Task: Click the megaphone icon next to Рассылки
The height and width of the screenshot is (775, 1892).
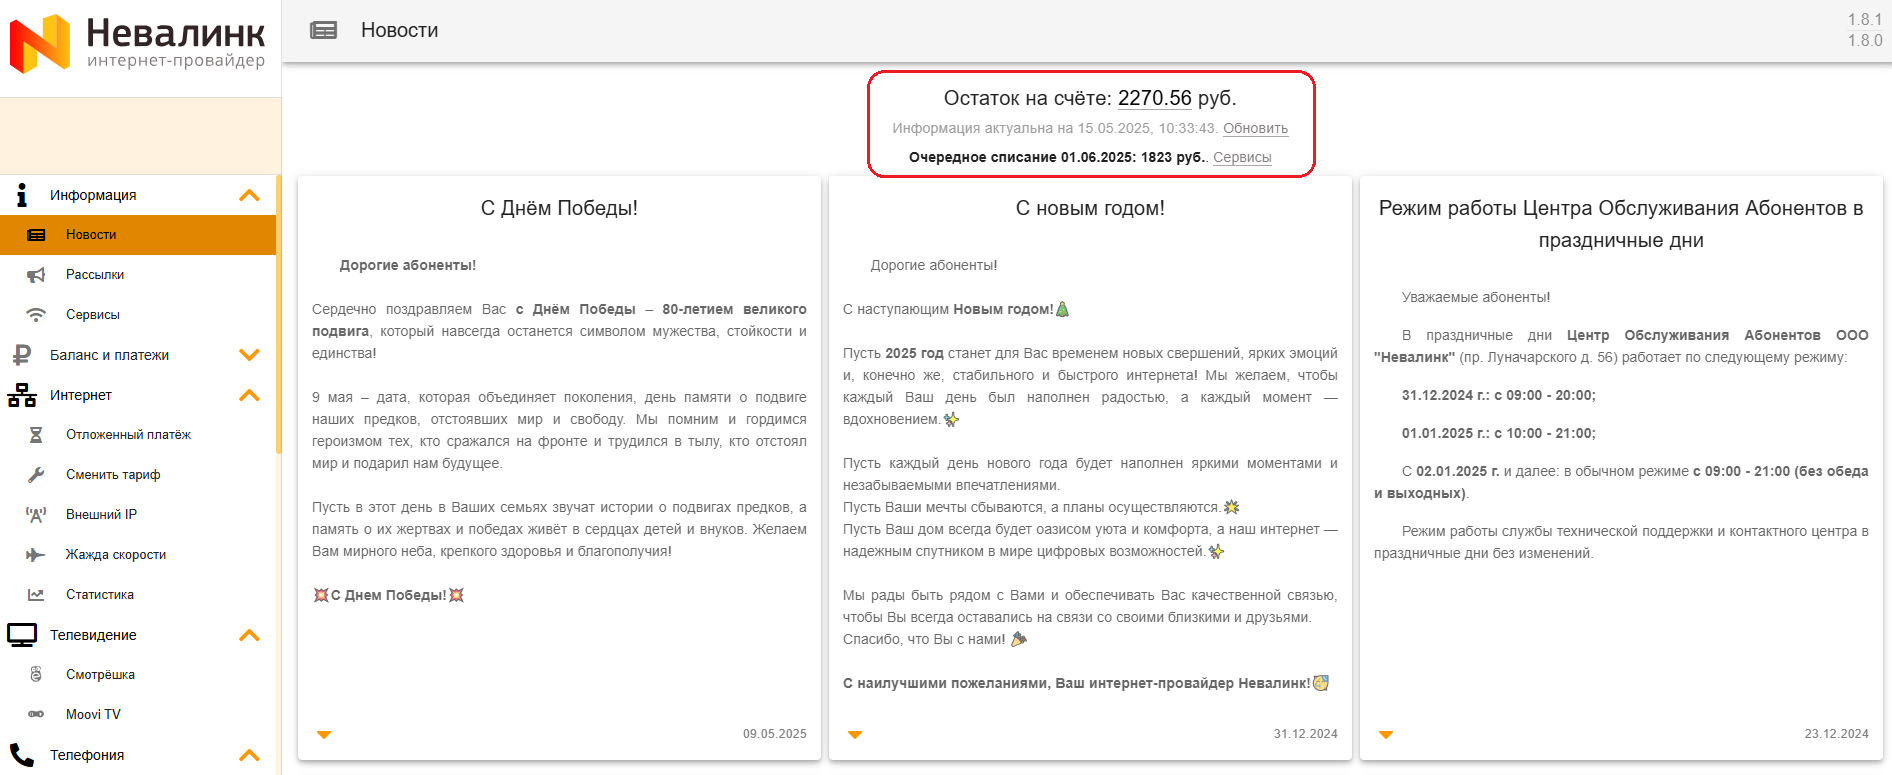Action: [x=36, y=275]
